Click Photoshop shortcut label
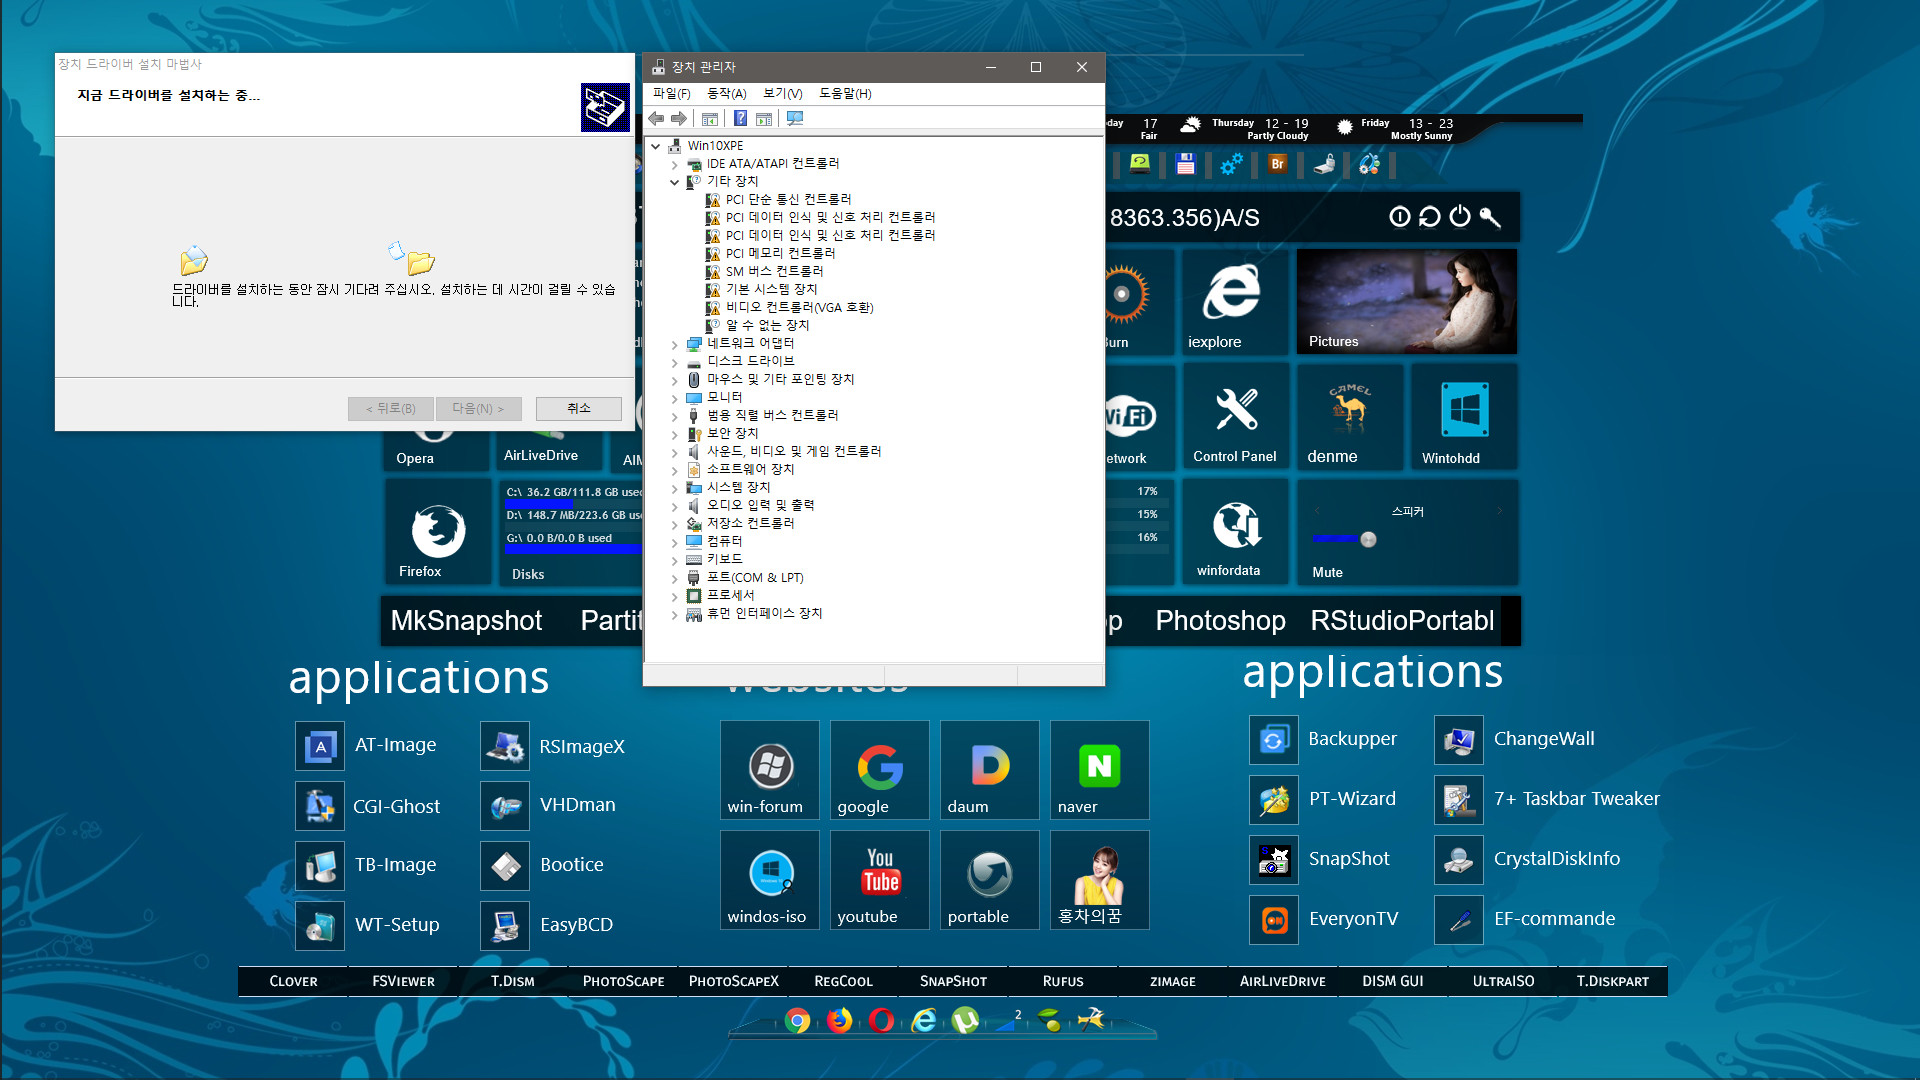 coord(1220,621)
